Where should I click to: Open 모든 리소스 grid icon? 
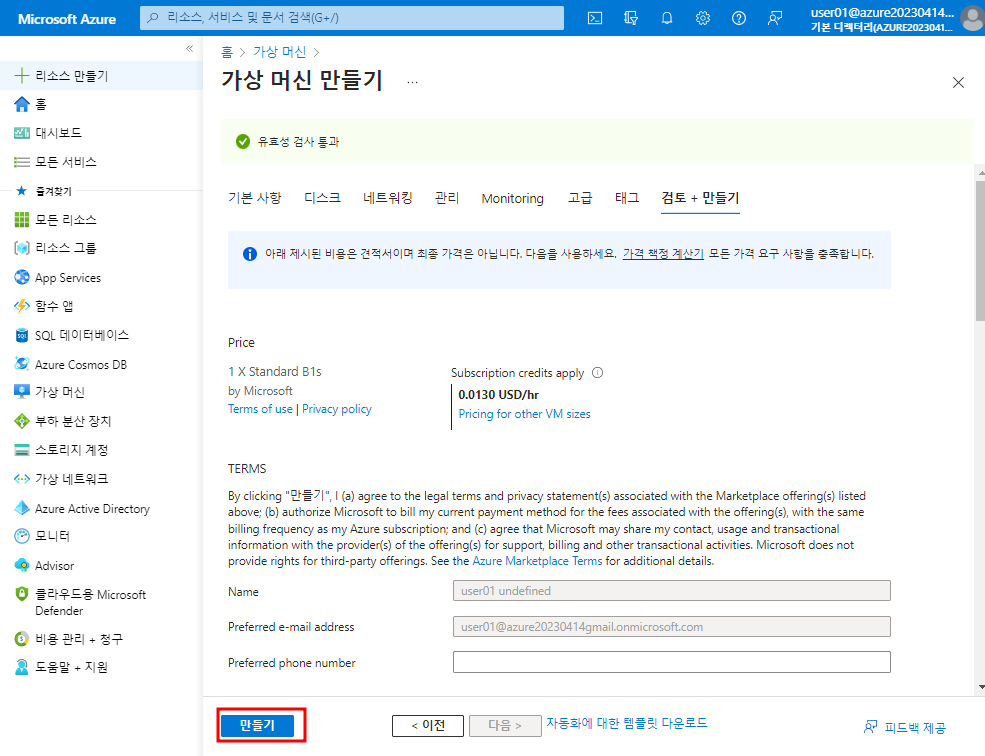tap(21, 219)
